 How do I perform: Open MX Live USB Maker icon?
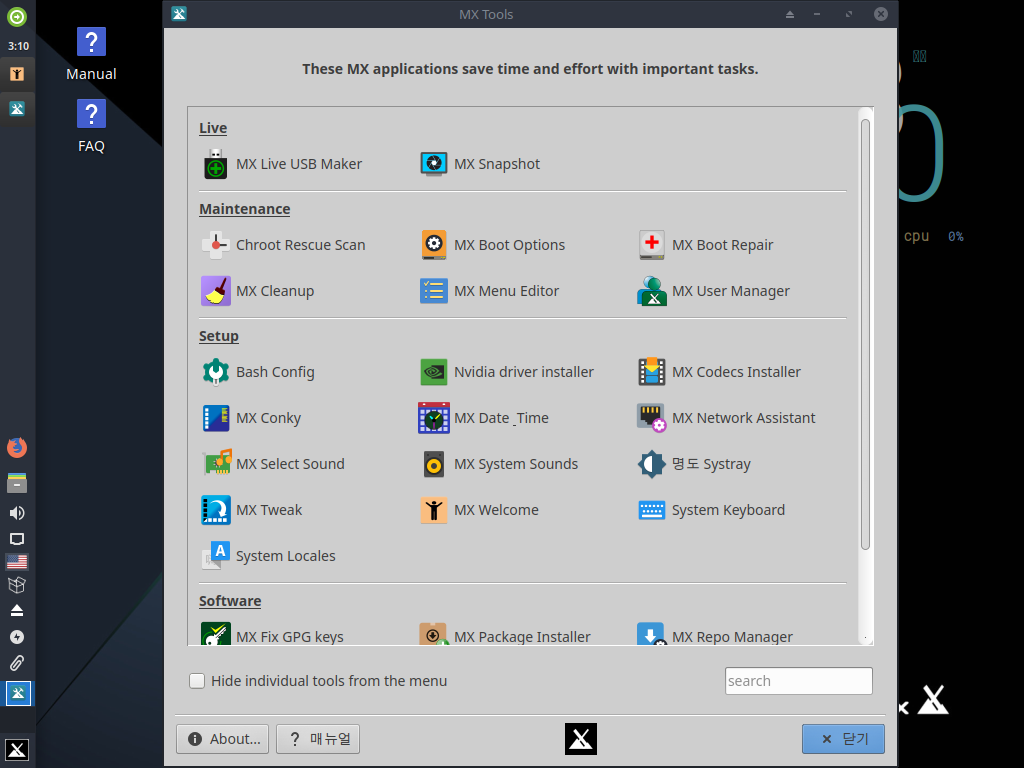point(216,164)
